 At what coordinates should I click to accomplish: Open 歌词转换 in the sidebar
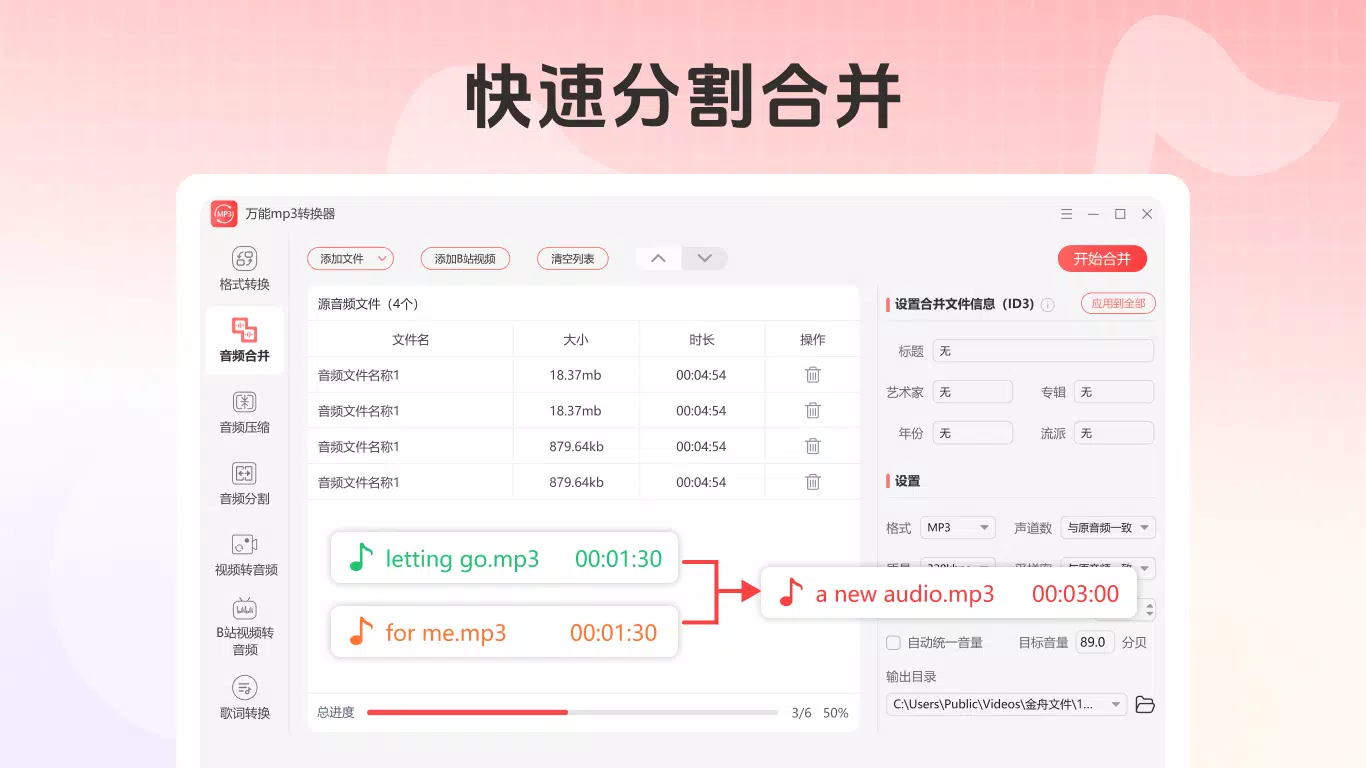click(x=245, y=698)
